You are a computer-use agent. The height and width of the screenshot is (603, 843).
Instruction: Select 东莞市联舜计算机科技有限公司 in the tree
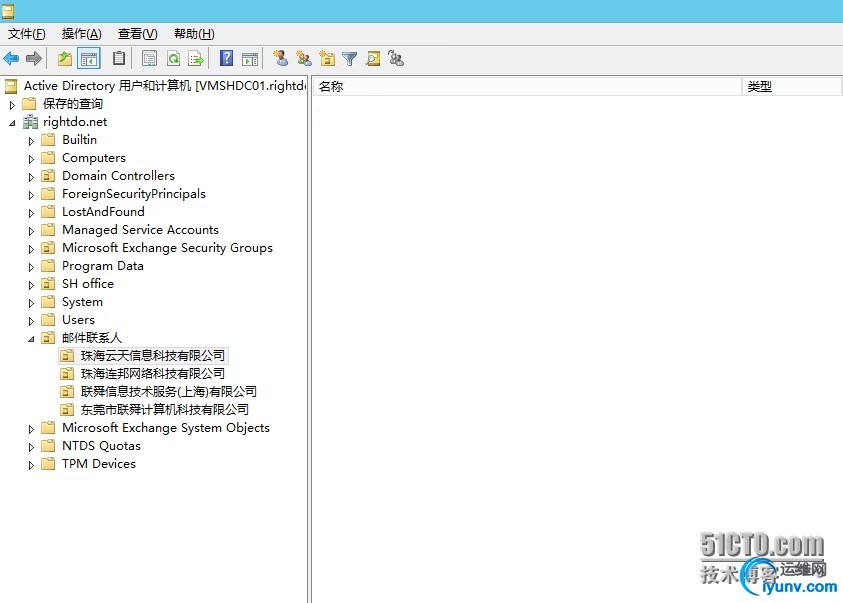coord(165,410)
